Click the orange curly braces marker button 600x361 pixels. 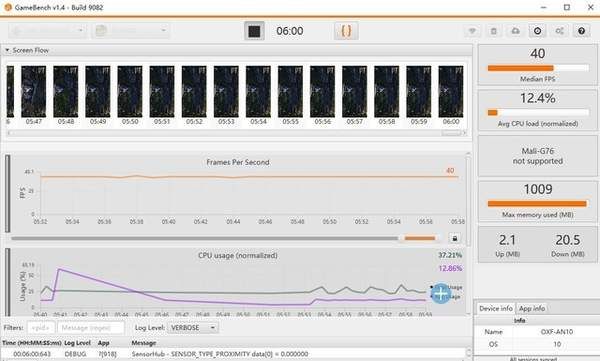click(346, 31)
